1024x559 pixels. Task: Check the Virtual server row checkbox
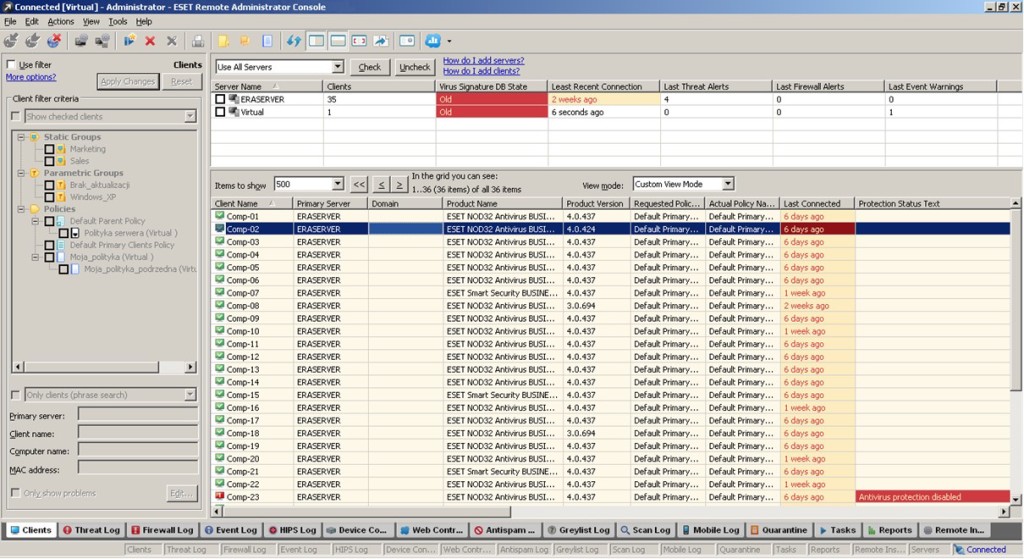point(220,112)
